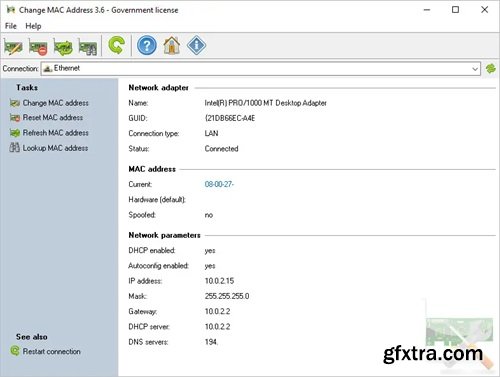Click the Gateway label
The width and height of the screenshot is (500, 377).
pos(142,311)
